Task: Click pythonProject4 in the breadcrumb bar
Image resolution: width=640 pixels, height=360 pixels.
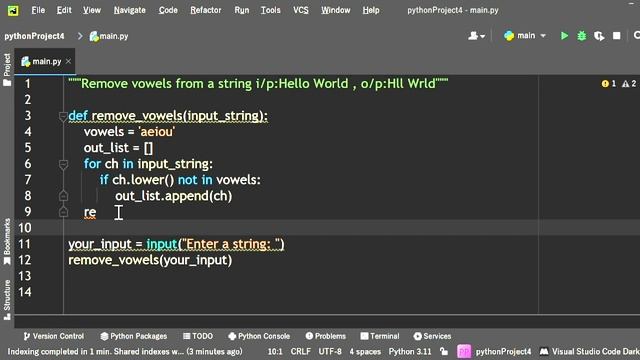Action: [x=34, y=36]
